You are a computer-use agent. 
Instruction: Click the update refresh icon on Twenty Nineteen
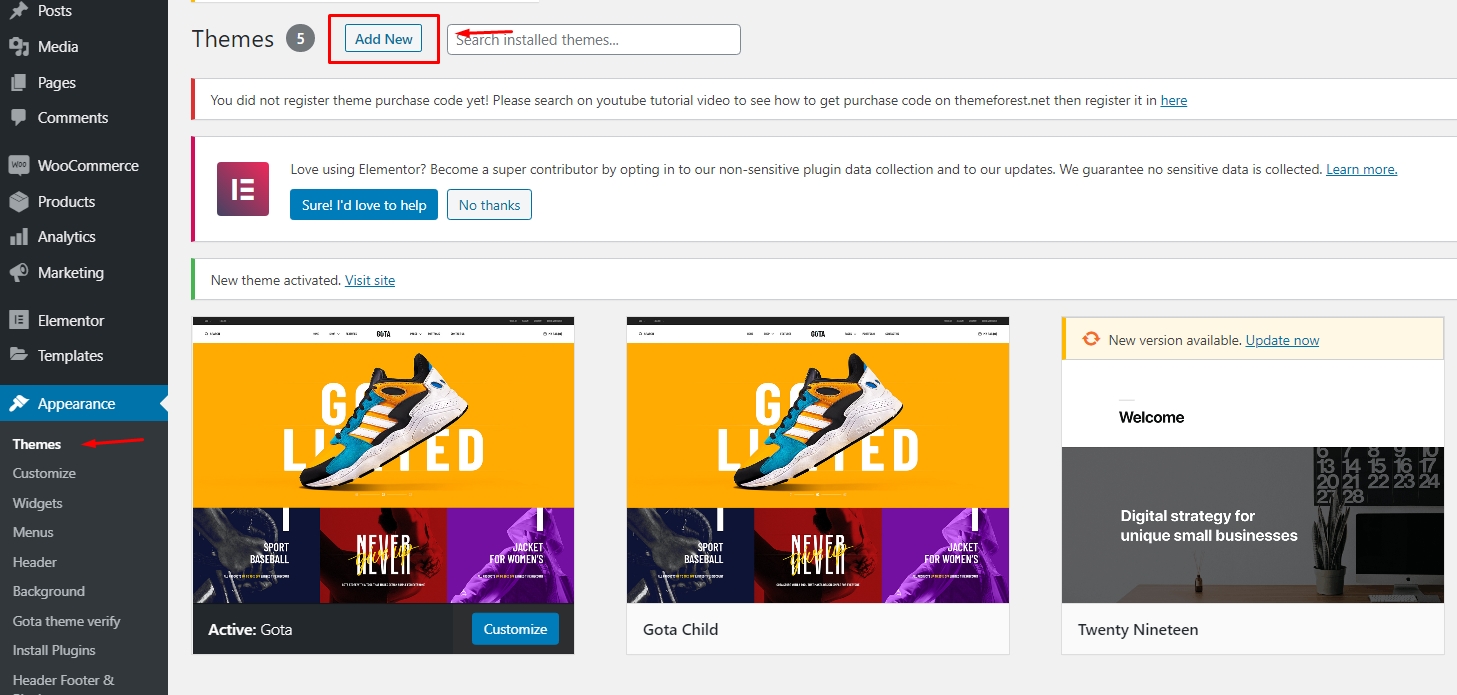pyautogui.click(x=1091, y=340)
